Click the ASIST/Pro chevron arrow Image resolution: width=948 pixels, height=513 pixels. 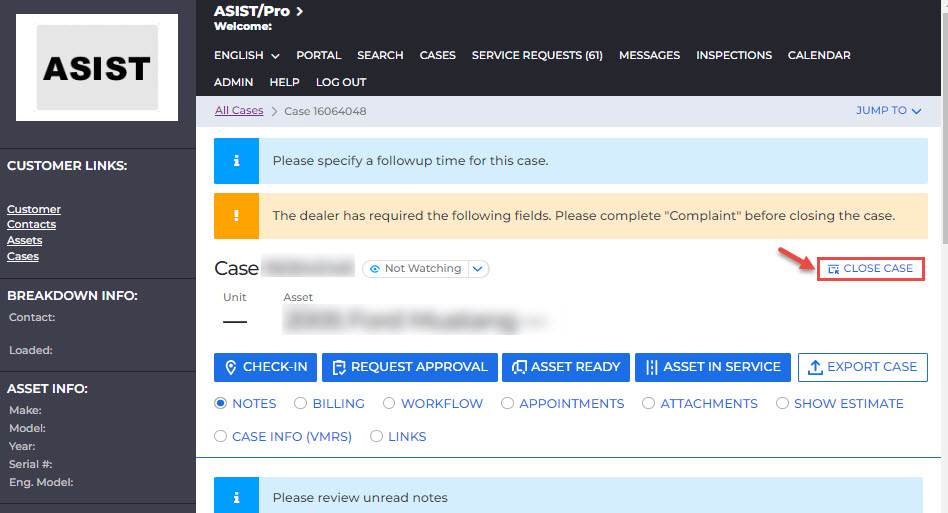(299, 11)
